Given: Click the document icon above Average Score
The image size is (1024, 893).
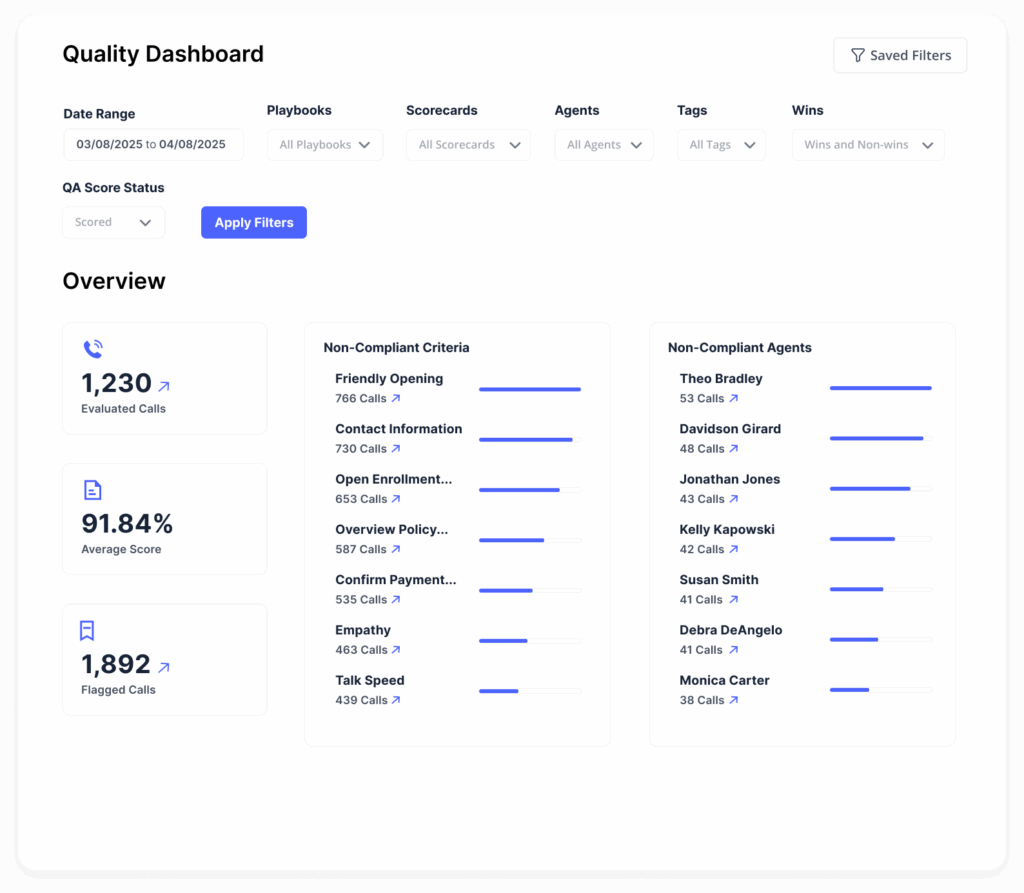Looking at the screenshot, I should [x=92, y=490].
